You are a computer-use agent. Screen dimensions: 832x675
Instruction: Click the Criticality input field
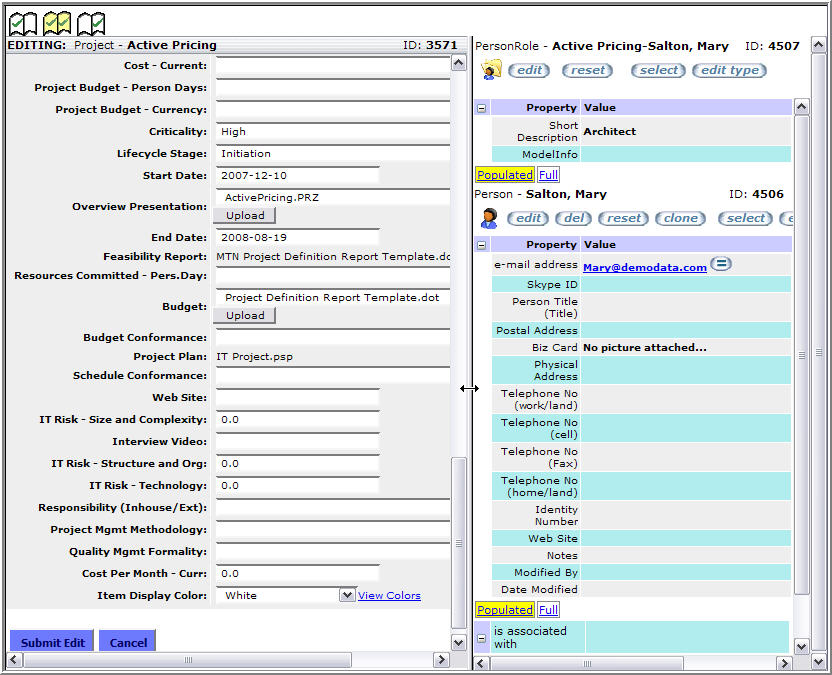tap(332, 131)
